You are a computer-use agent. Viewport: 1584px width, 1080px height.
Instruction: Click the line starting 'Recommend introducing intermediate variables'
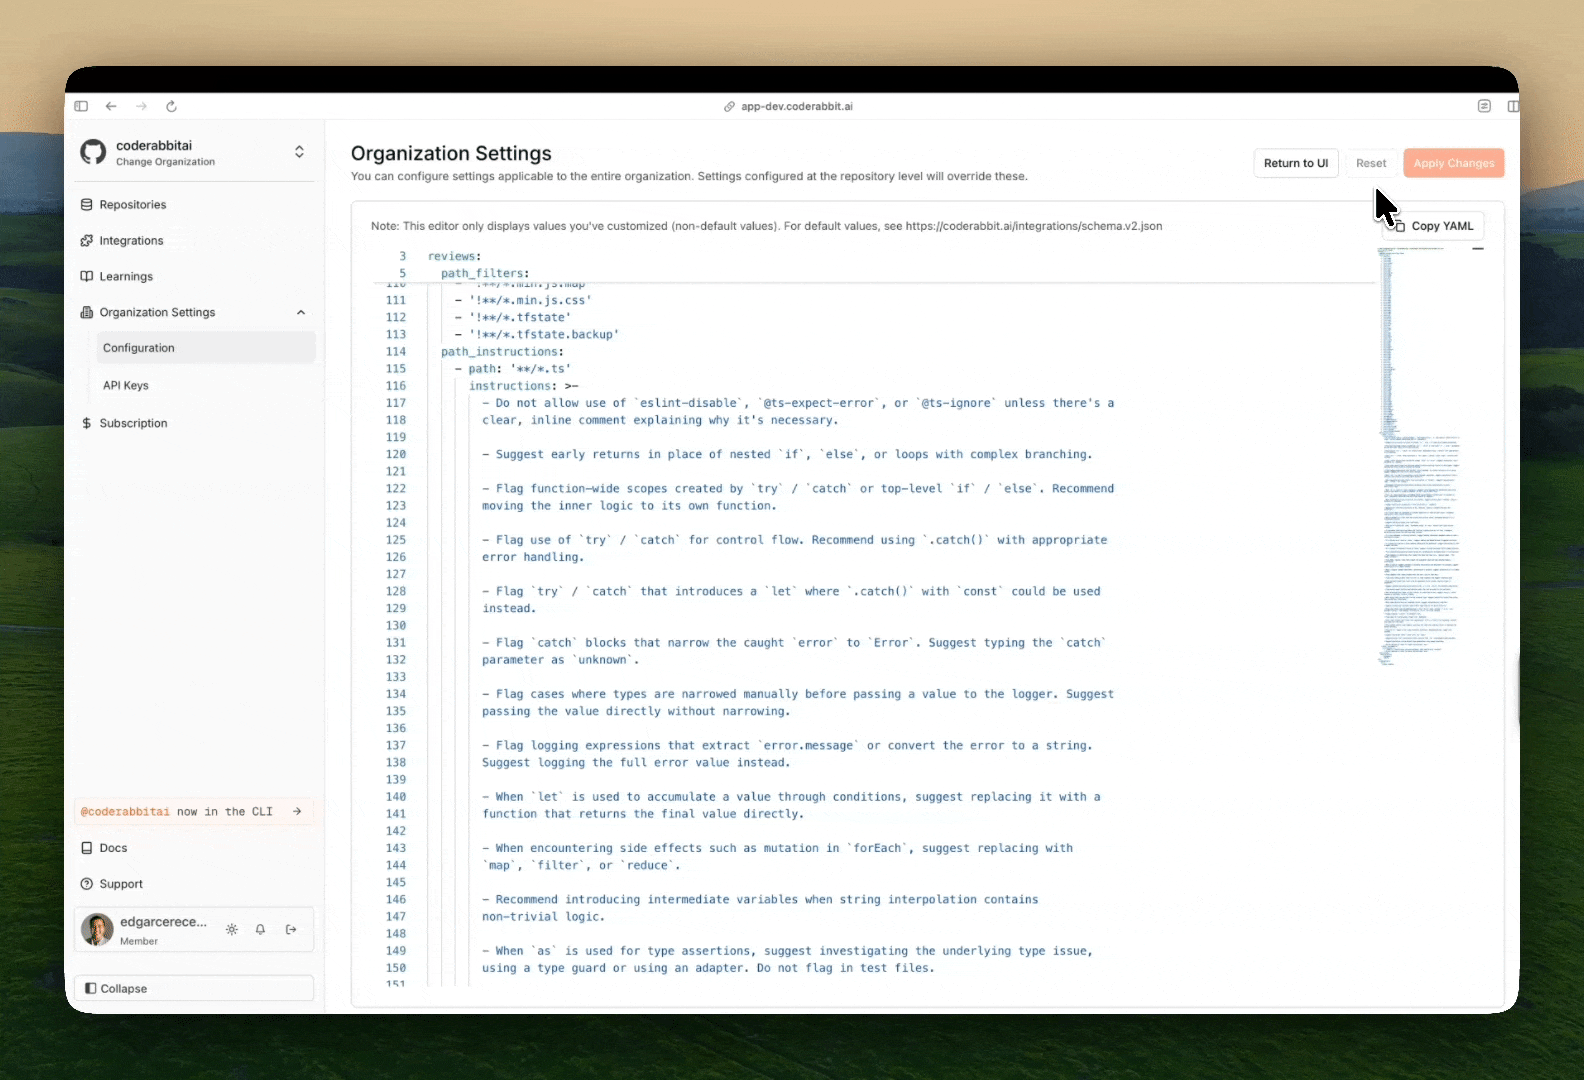760,900
